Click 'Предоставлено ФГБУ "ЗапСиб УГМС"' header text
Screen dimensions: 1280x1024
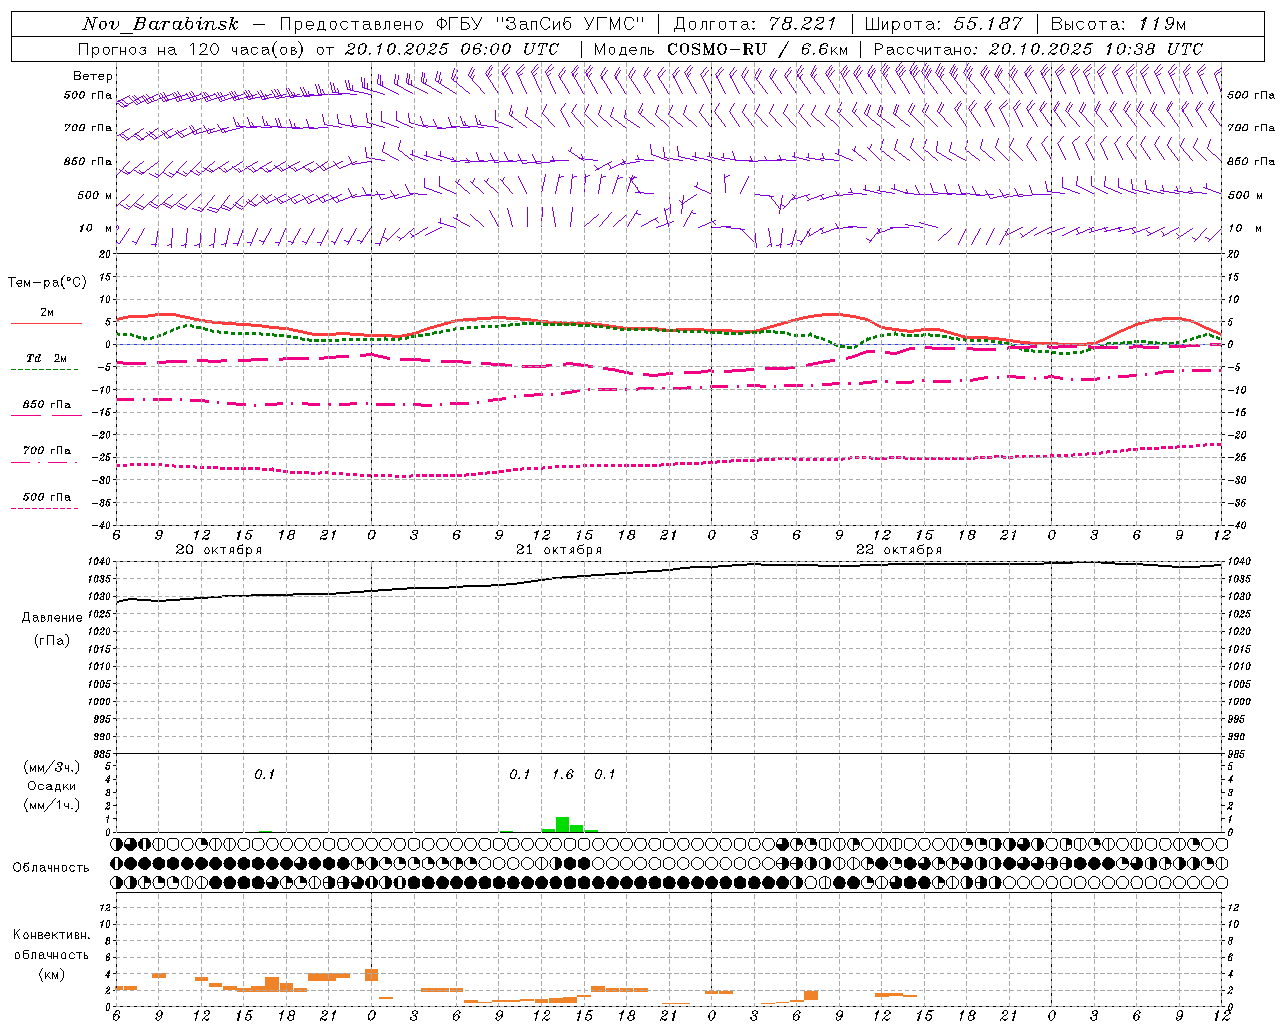click(x=462, y=24)
